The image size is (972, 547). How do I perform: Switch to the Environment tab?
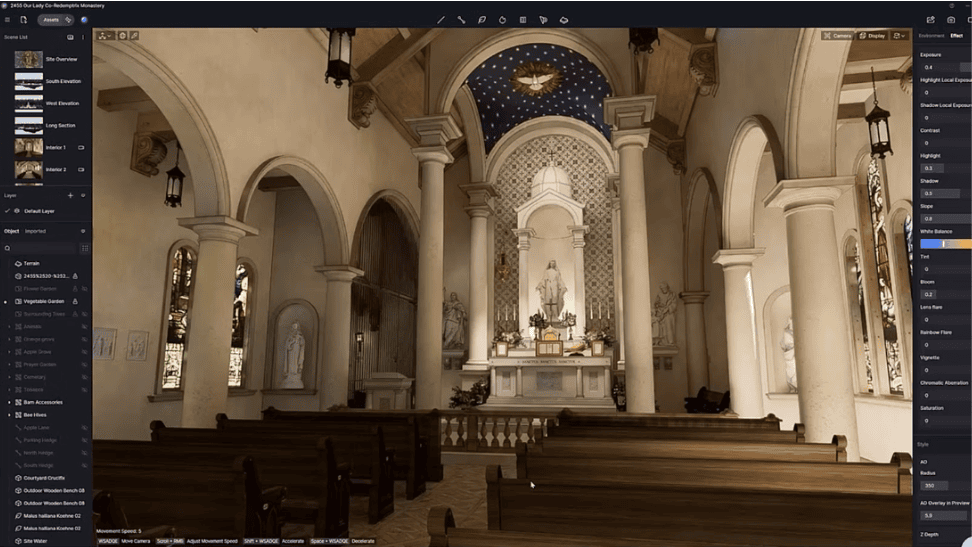coord(931,35)
